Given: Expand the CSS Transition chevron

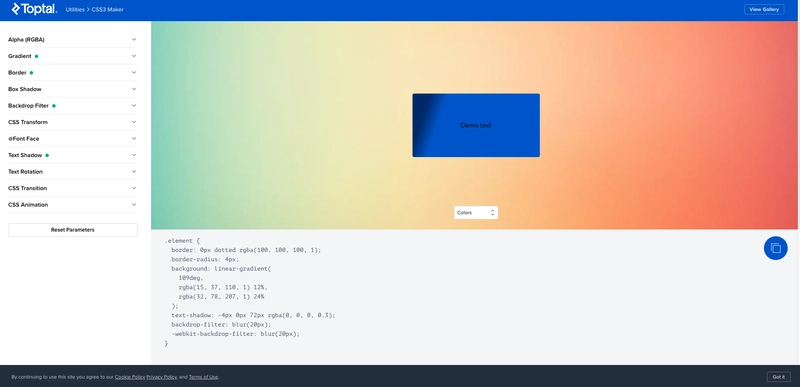Looking at the screenshot, I should pos(134,188).
